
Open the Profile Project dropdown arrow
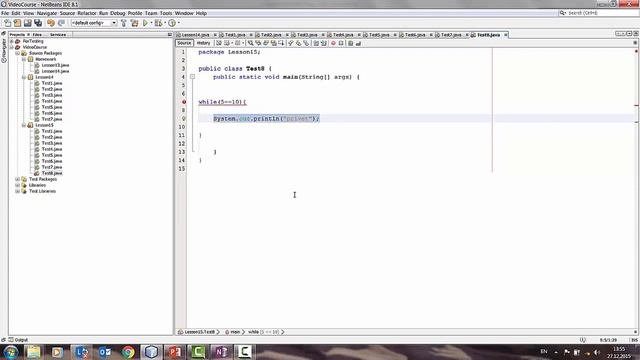point(178,23)
